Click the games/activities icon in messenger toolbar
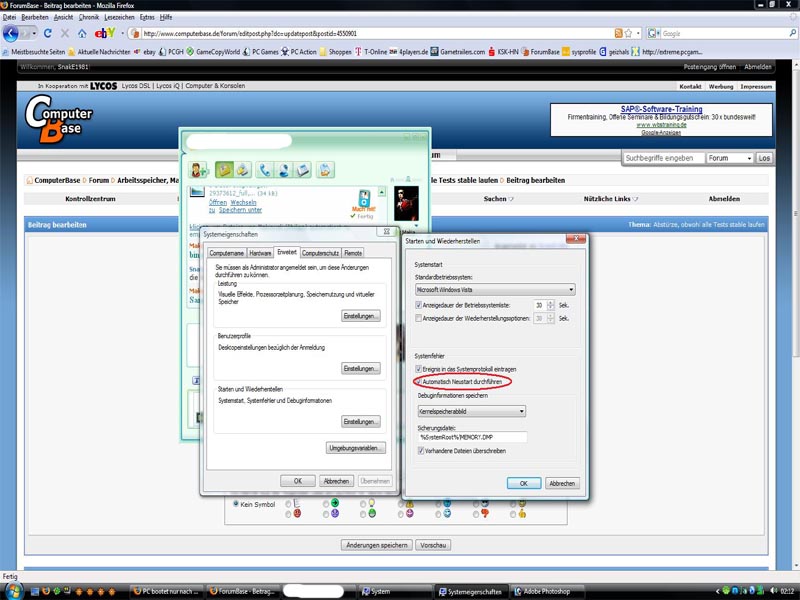This screenshot has width=800, height=600. point(325,170)
